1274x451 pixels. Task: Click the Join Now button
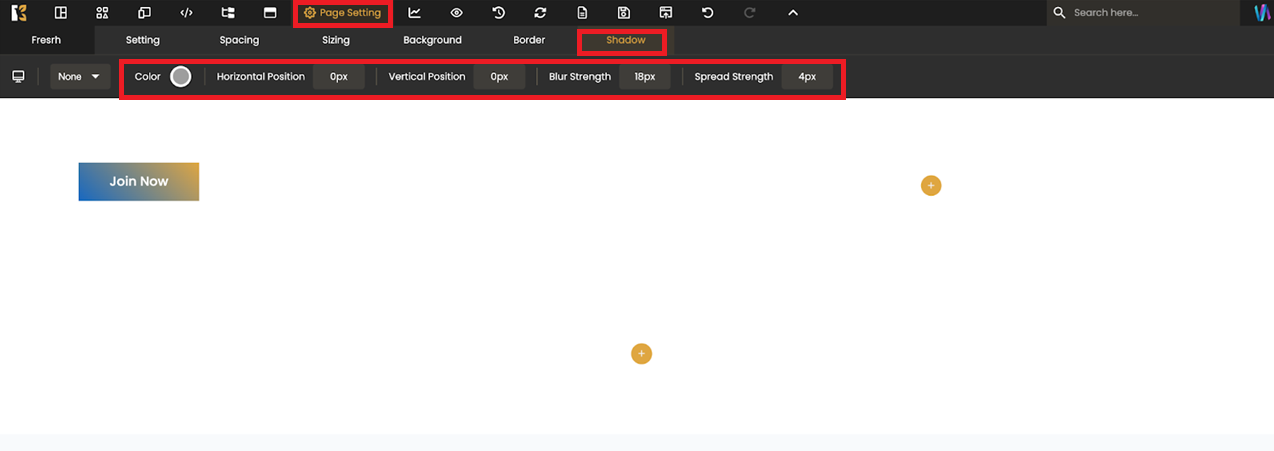[x=139, y=181]
